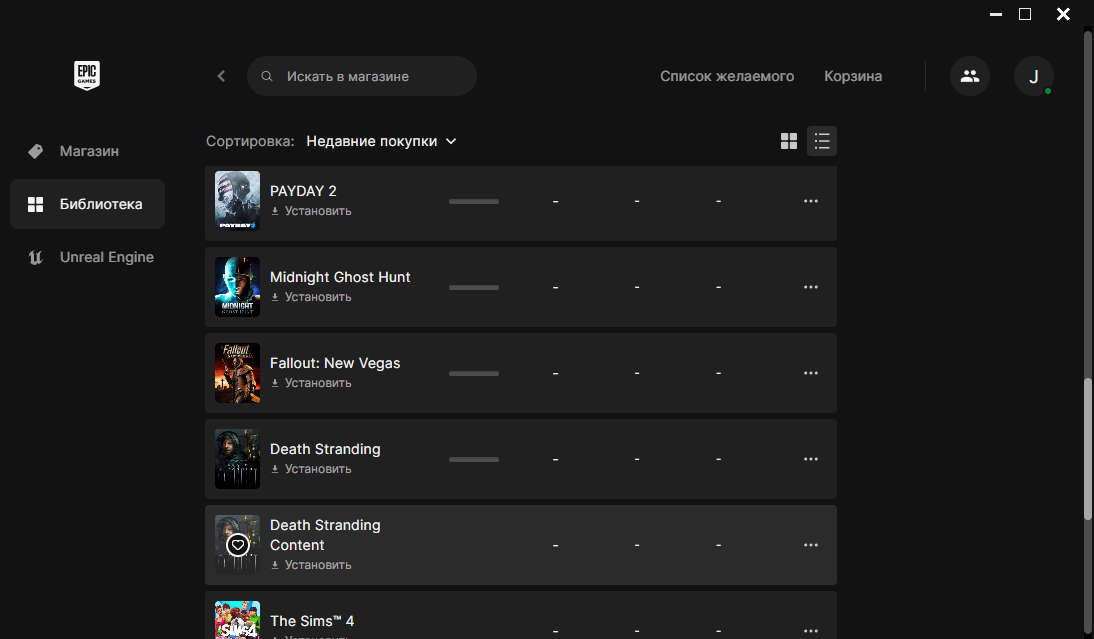This screenshot has height=639, width=1094.
Task: Open Death Stranding Content options menu
Action: (810, 545)
